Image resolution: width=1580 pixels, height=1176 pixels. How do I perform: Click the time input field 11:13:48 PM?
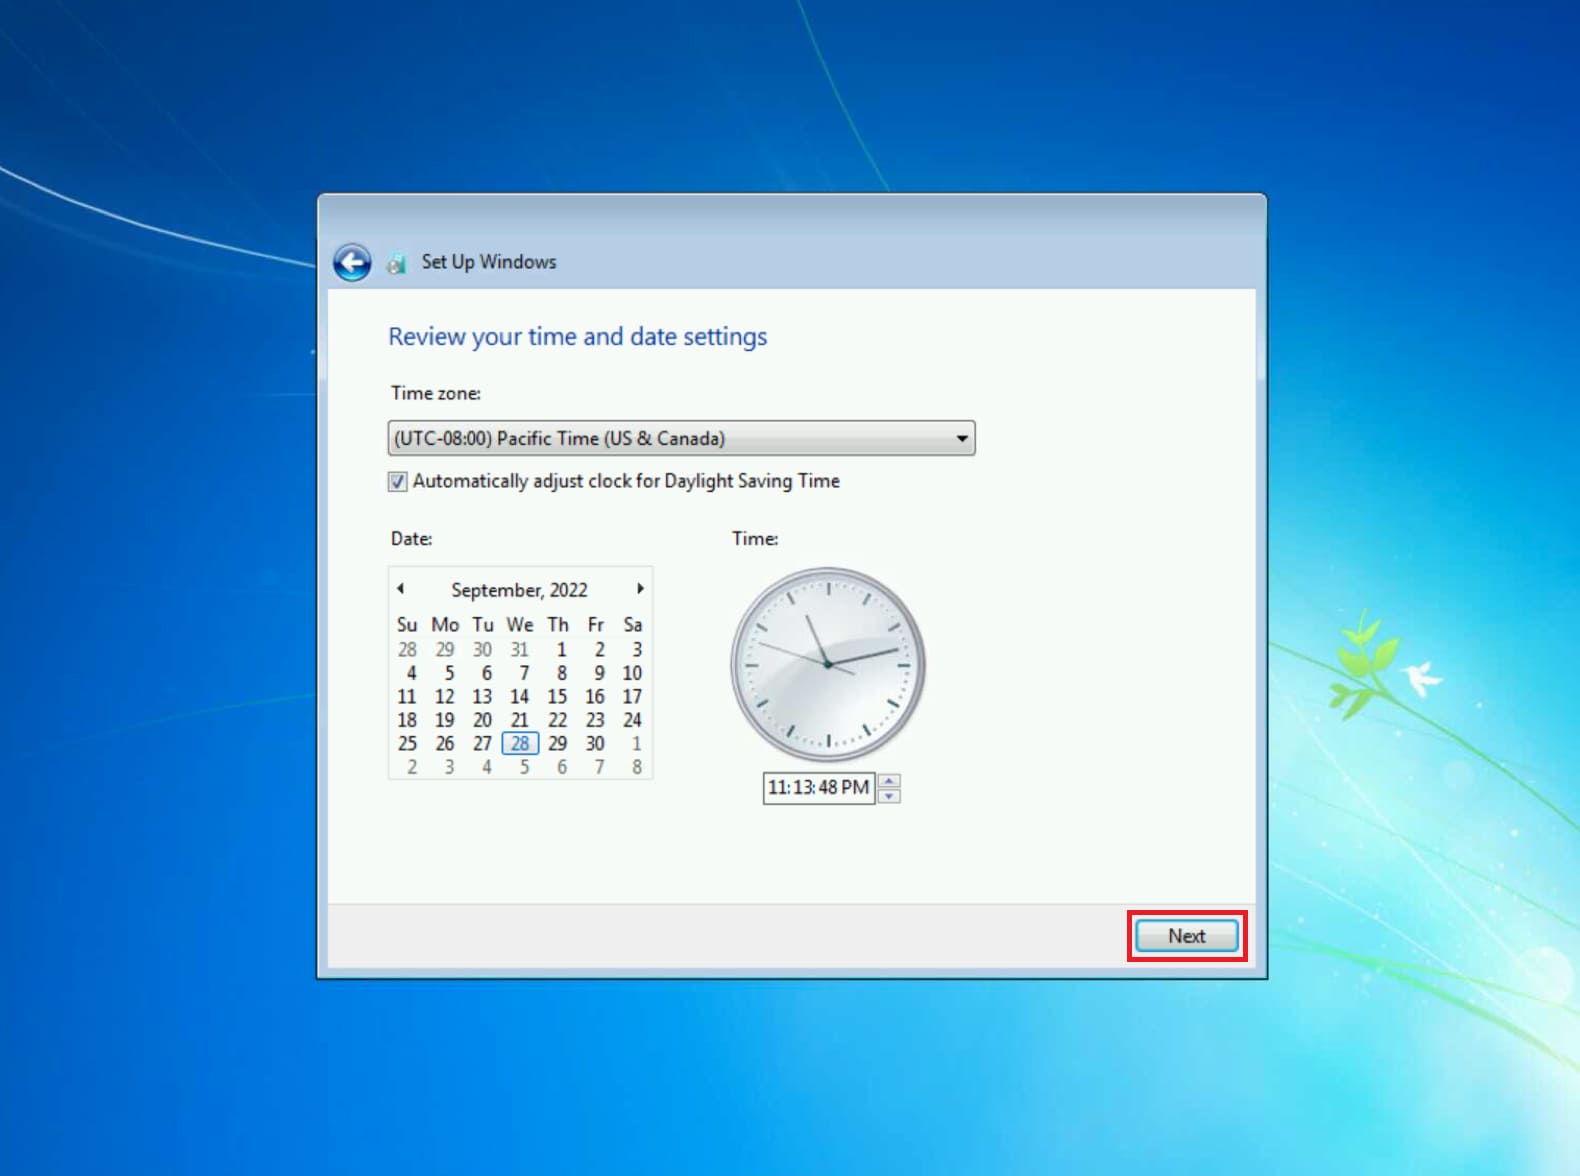pyautogui.click(x=819, y=788)
